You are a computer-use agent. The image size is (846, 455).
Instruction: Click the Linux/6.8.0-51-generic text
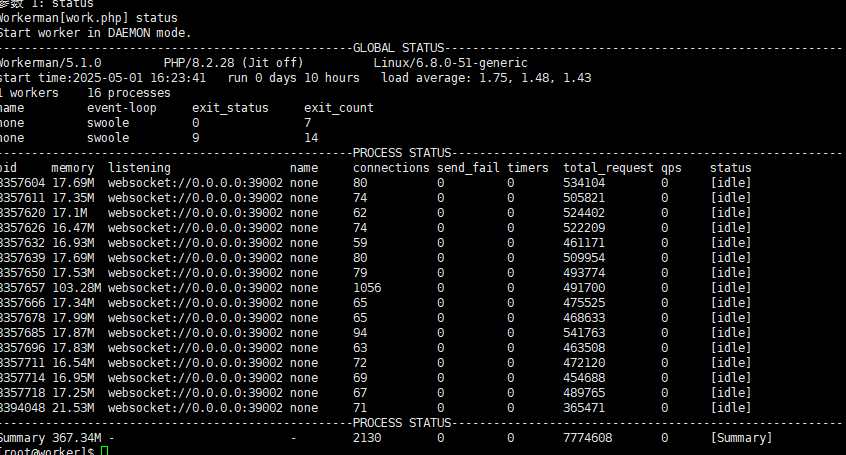[x=451, y=63]
